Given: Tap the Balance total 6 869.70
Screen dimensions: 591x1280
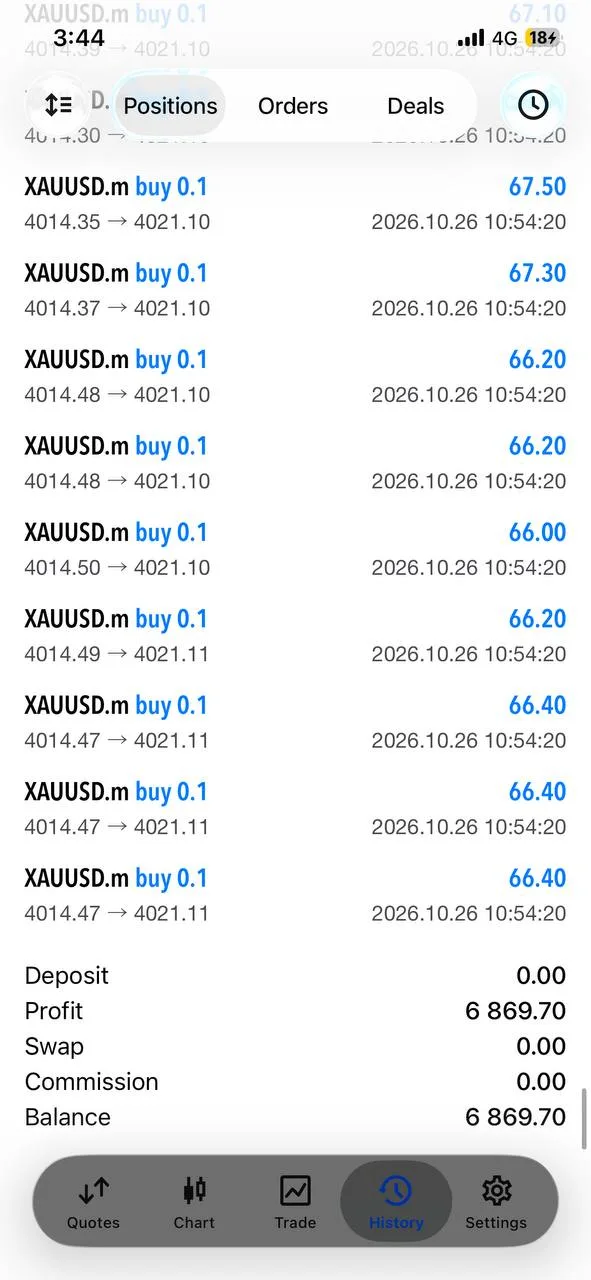Looking at the screenshot, I should click(516, 1117).
